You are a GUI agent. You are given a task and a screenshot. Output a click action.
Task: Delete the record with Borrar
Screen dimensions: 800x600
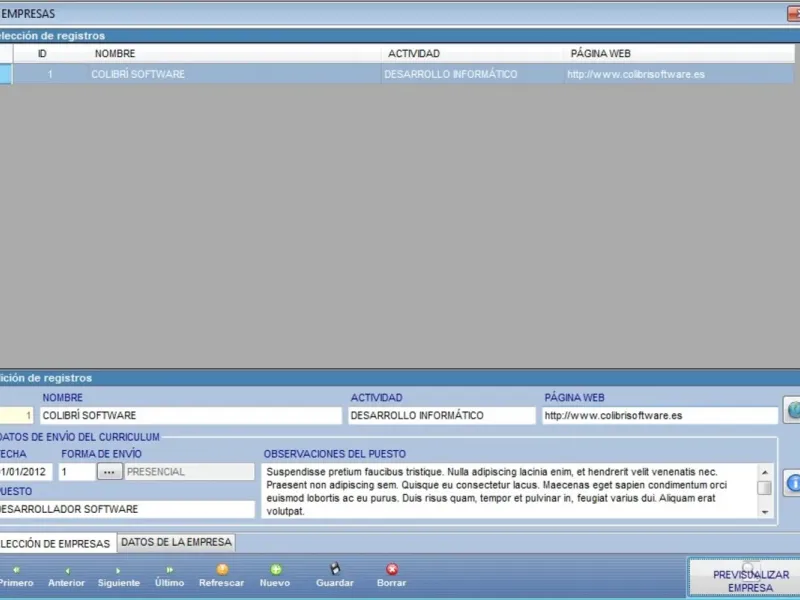point(391,576)
